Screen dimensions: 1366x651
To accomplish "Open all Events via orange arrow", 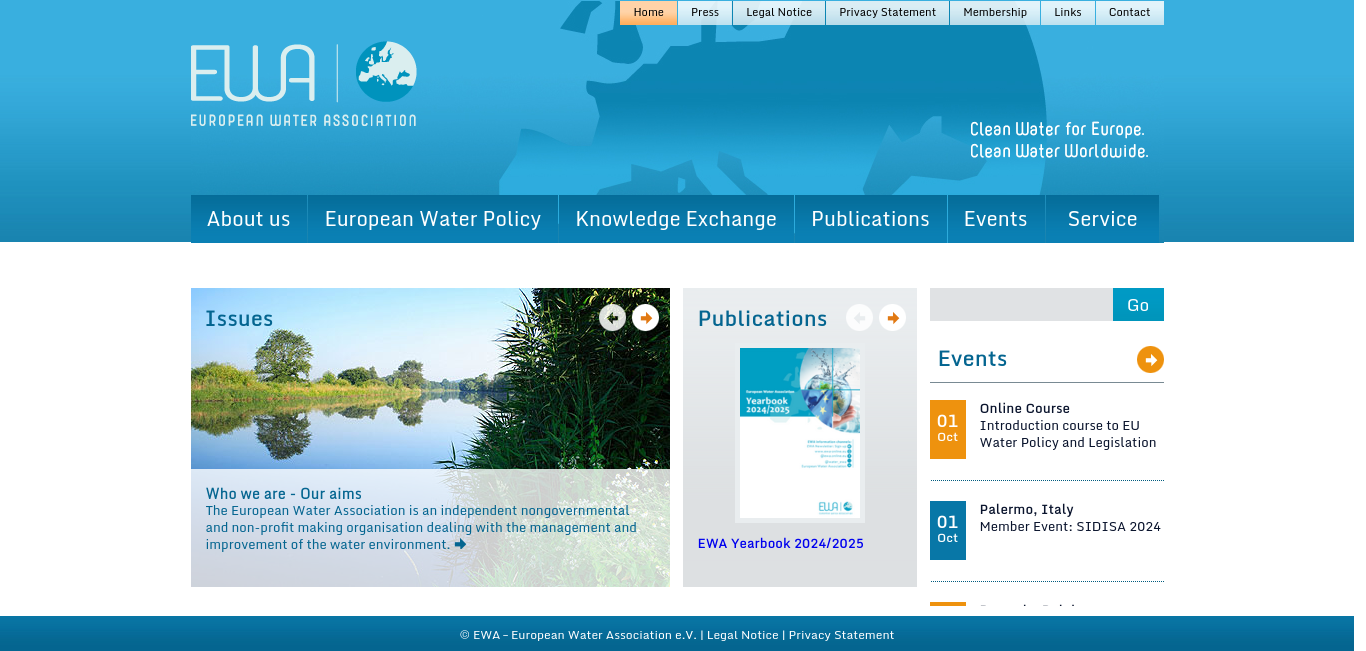I will [1150, 359].
